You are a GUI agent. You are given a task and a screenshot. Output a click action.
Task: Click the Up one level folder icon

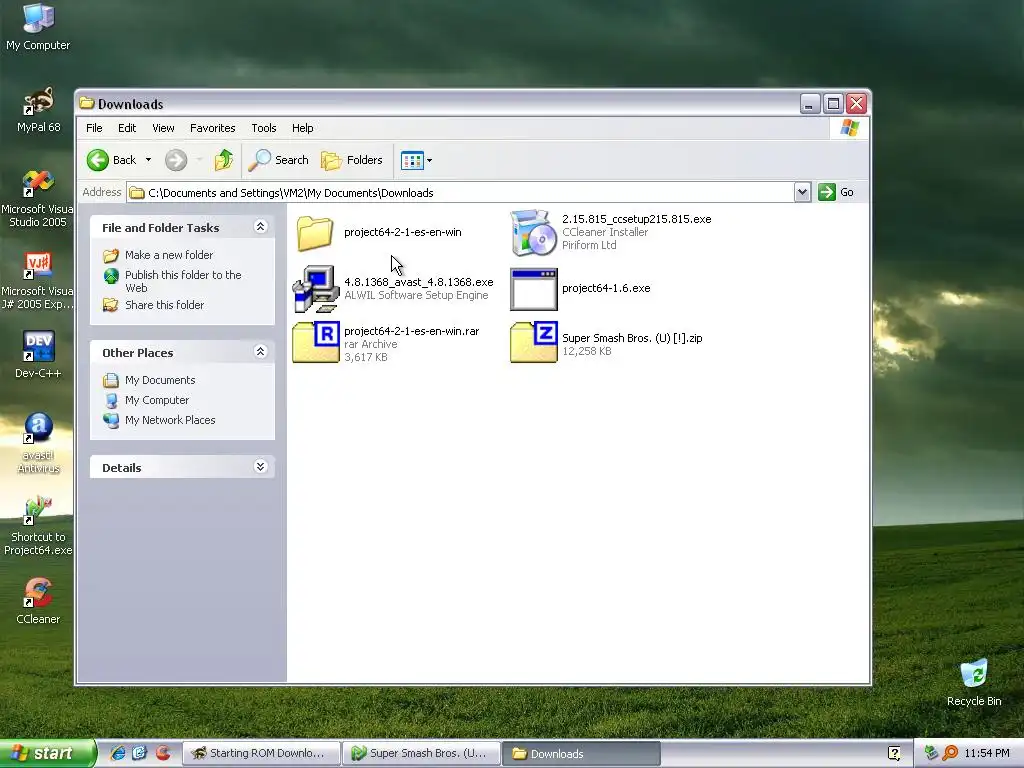click(223, 160)
